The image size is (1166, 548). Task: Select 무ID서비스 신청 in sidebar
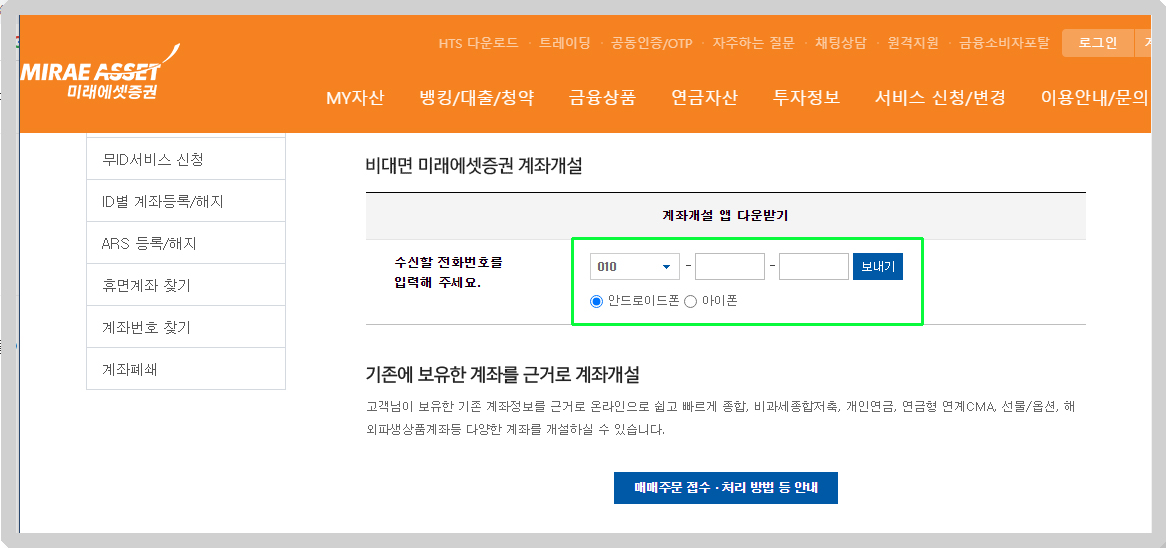tap(186, 158)
